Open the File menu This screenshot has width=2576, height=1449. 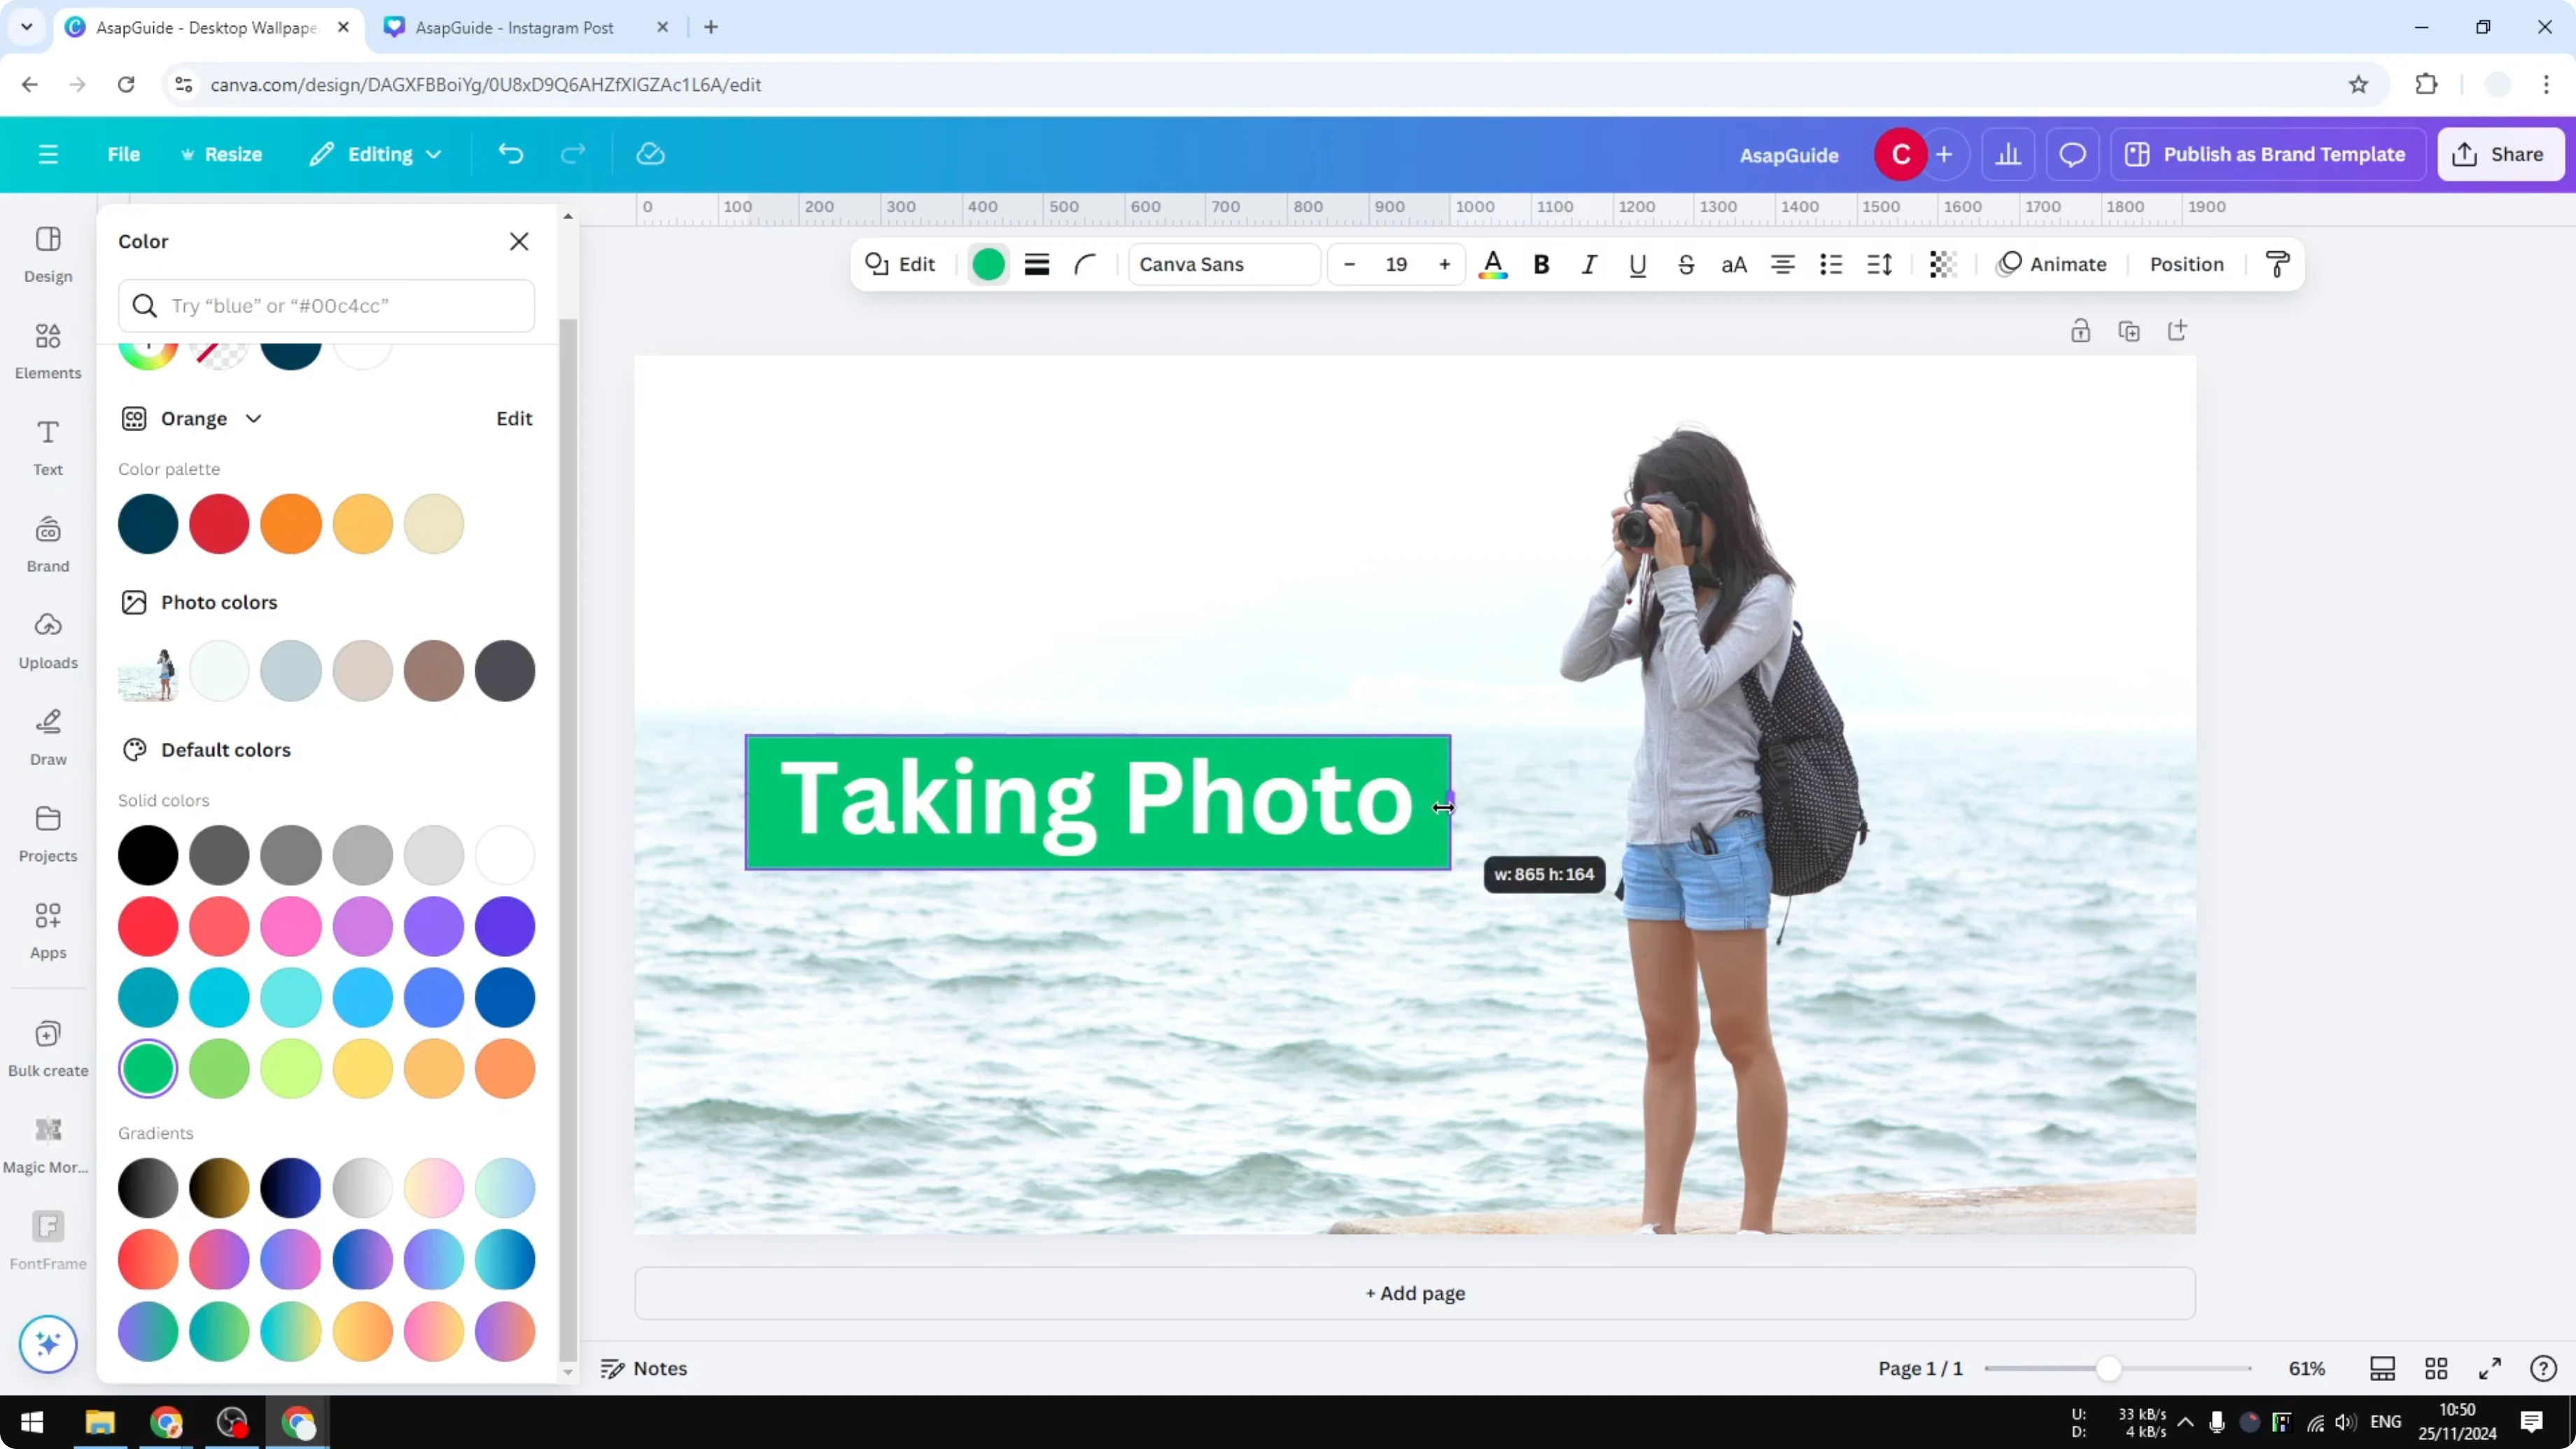(124, 153)
